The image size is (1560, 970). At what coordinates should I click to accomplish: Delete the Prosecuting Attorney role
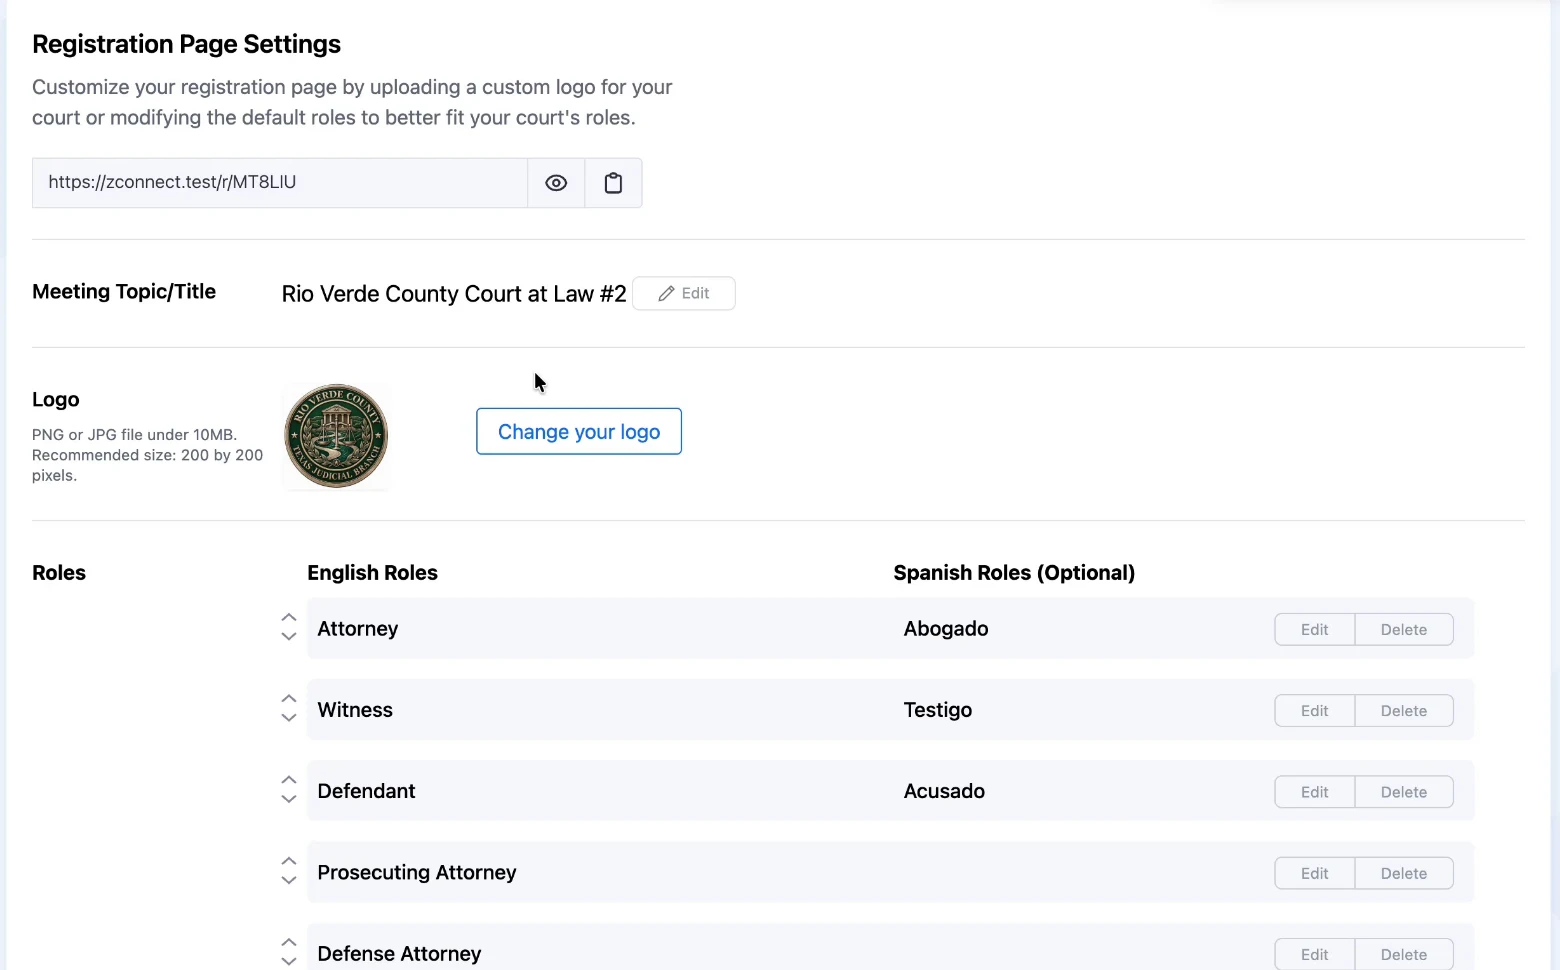coord(1404,873)
